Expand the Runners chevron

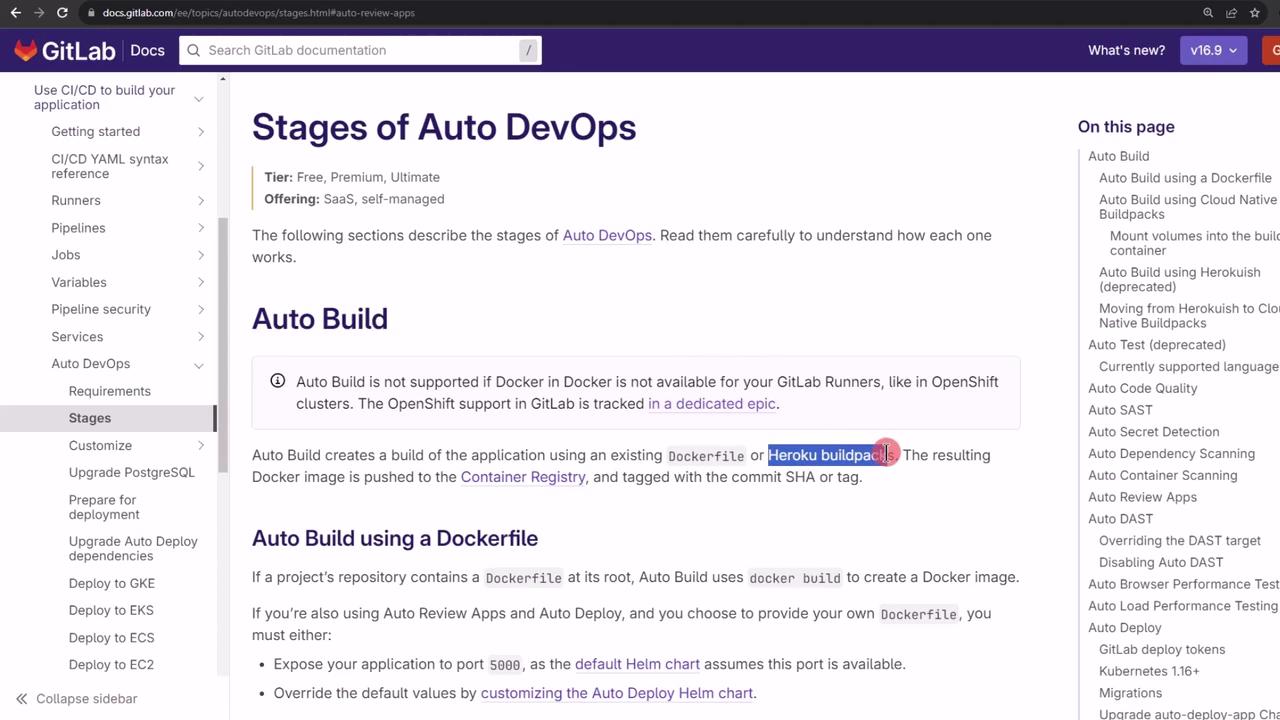pos(201,201)
